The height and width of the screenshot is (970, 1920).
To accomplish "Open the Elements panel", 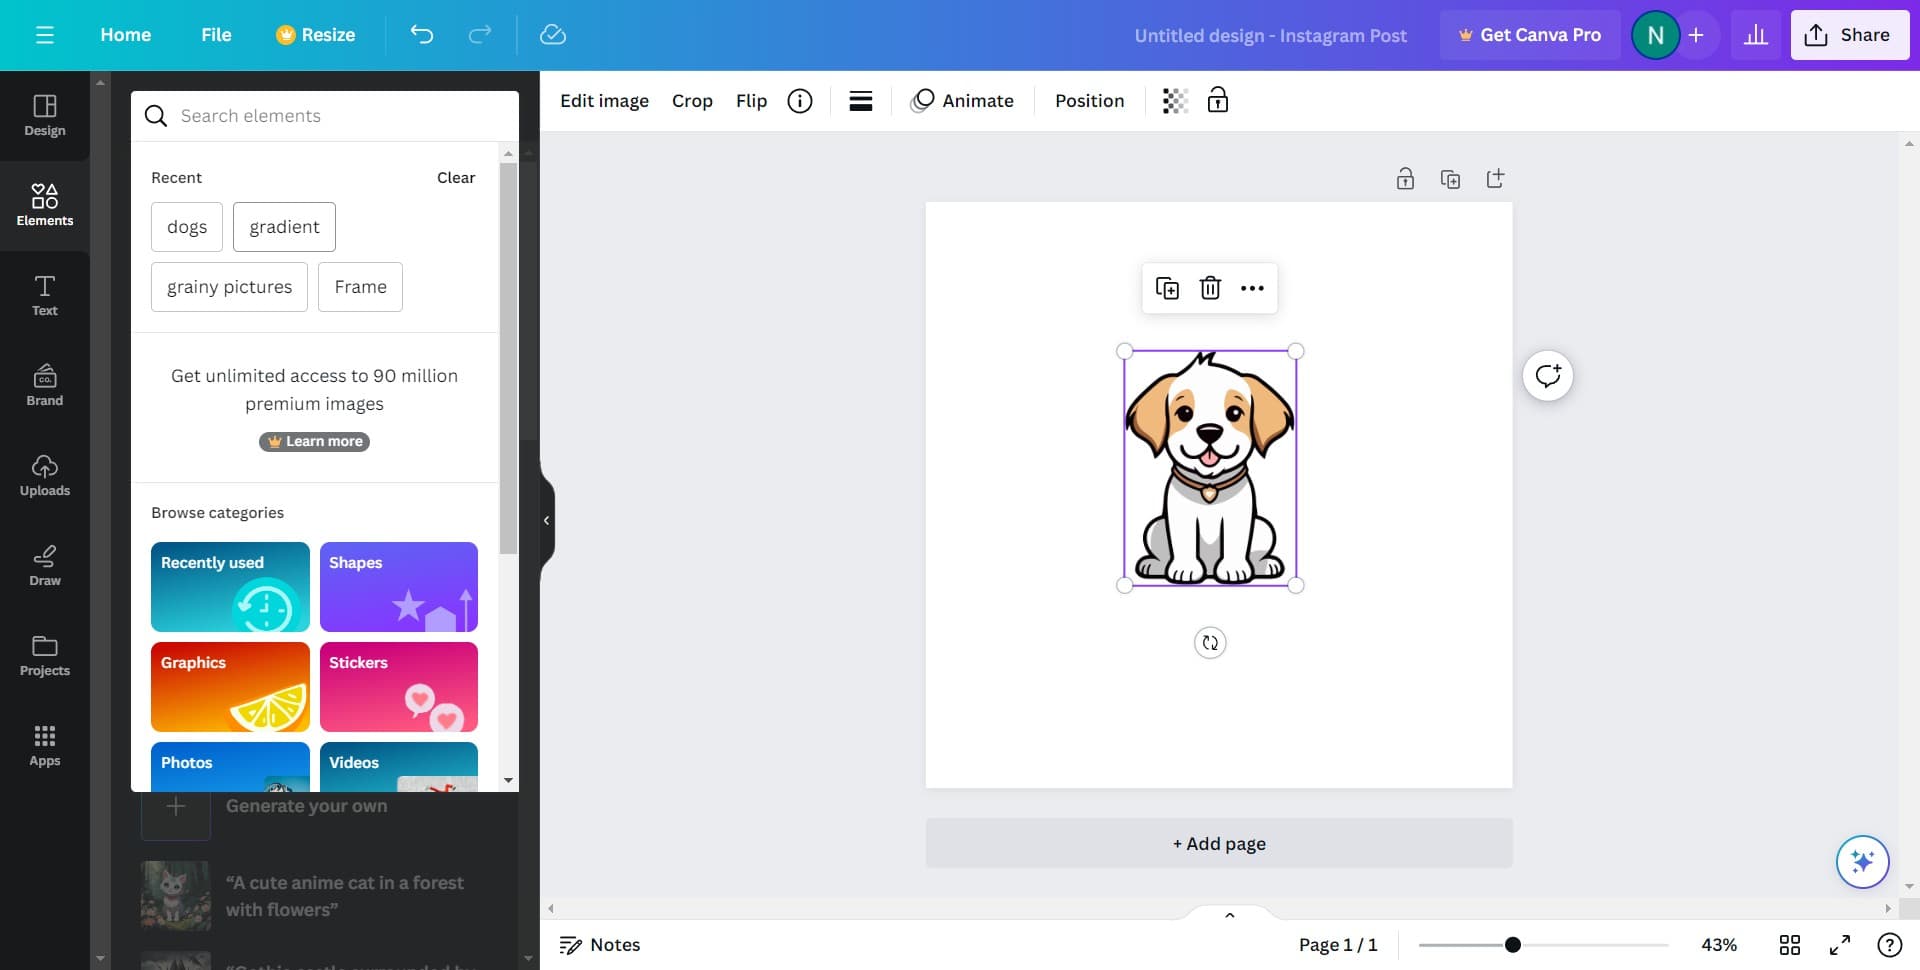I will (44, 205).
